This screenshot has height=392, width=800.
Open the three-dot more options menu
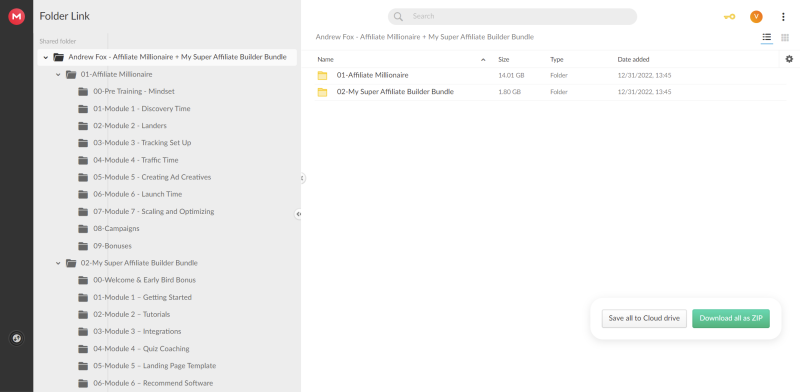[783, 17]
